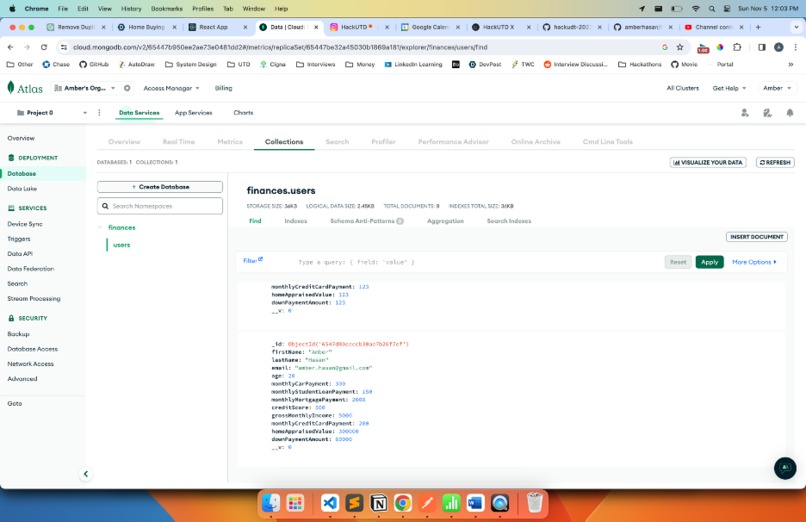Open the macOS Spotlight search icon
This screenshot has height=522, width=806.
[x=711, y=9]
